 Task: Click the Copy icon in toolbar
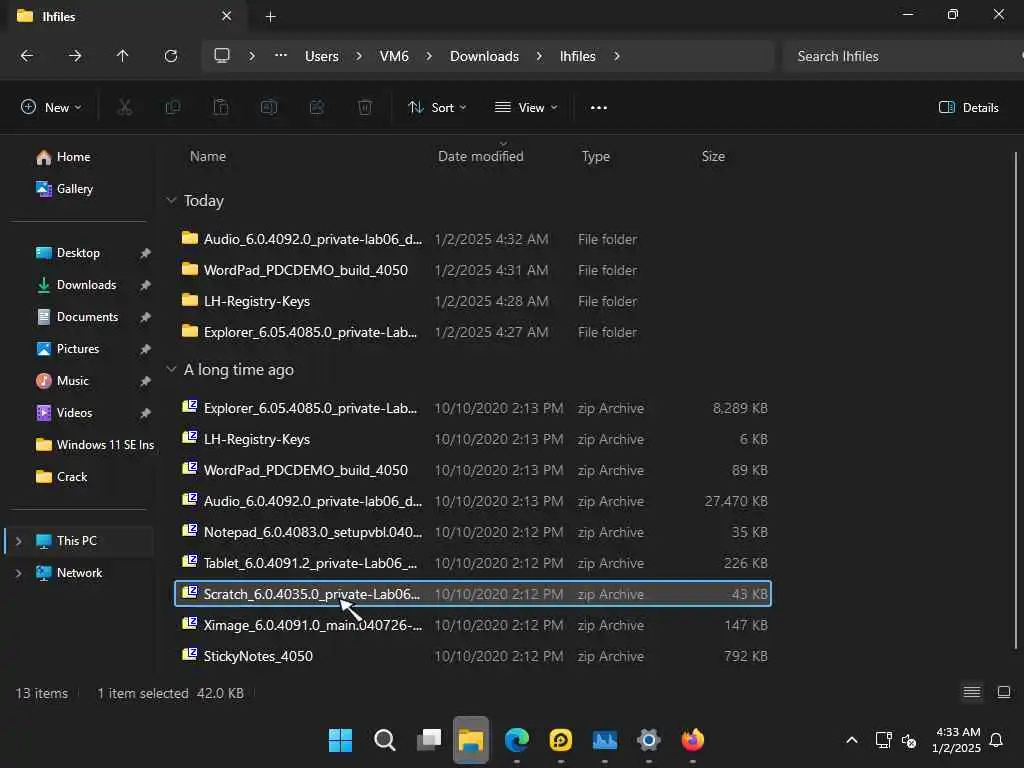click(173, 107)
